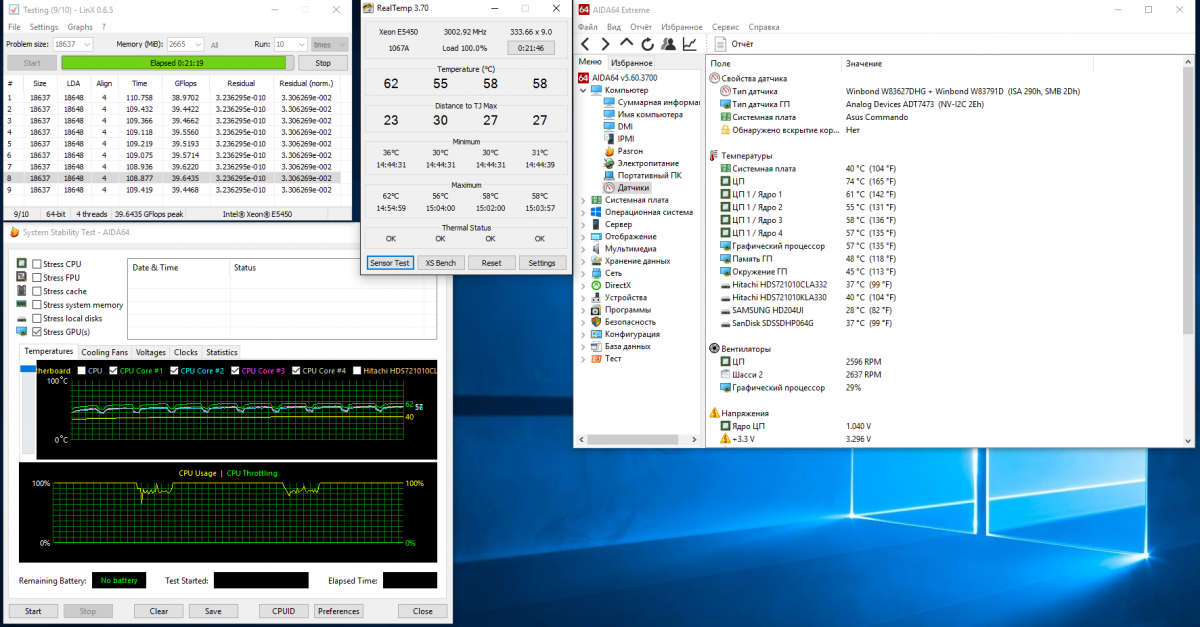
Task: Switch to the Cooling Fans tab
Action: point(104,352)
